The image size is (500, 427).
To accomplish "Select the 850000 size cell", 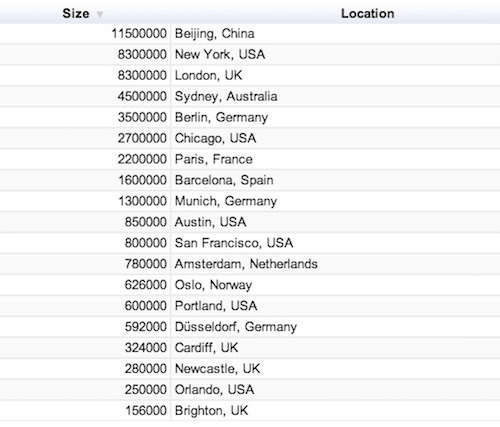I will (85, 222).
